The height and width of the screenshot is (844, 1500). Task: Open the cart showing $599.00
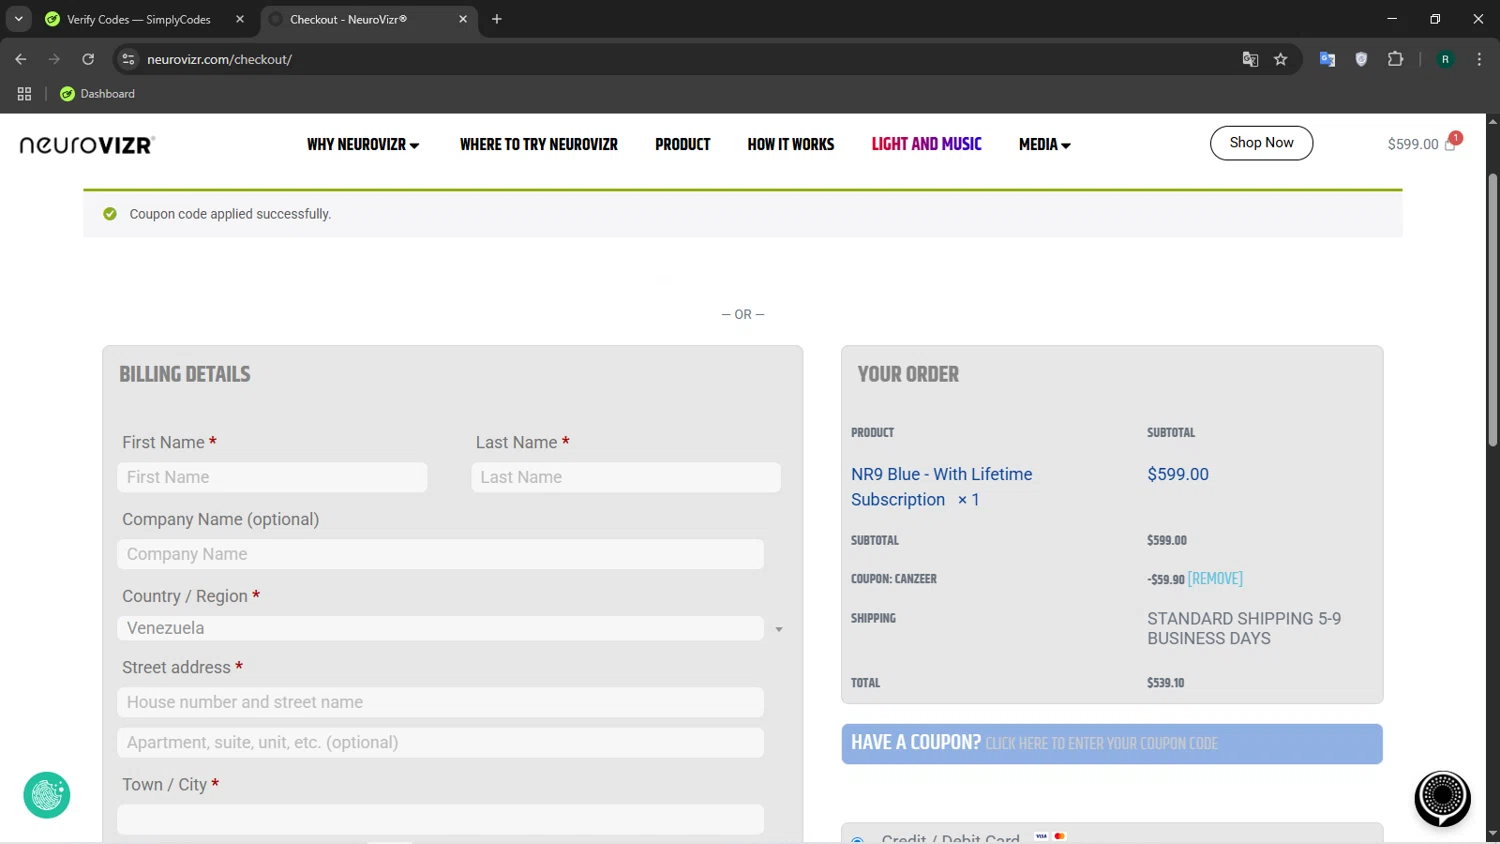1424,143
